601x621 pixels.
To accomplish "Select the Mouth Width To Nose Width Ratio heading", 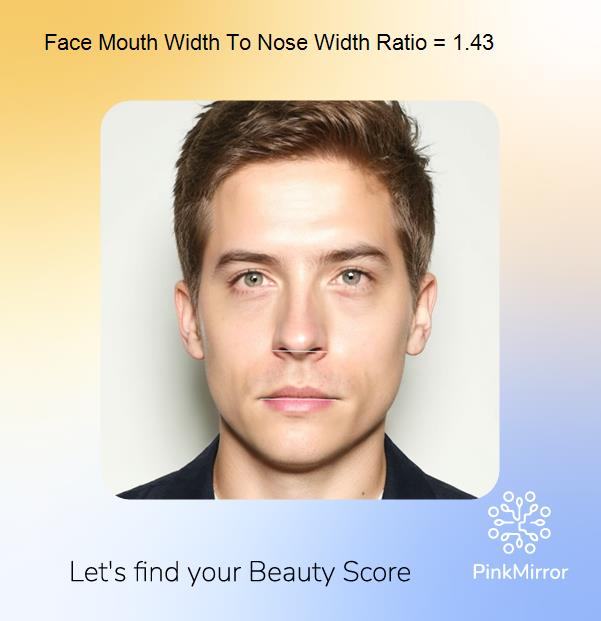I will (269, 42).
